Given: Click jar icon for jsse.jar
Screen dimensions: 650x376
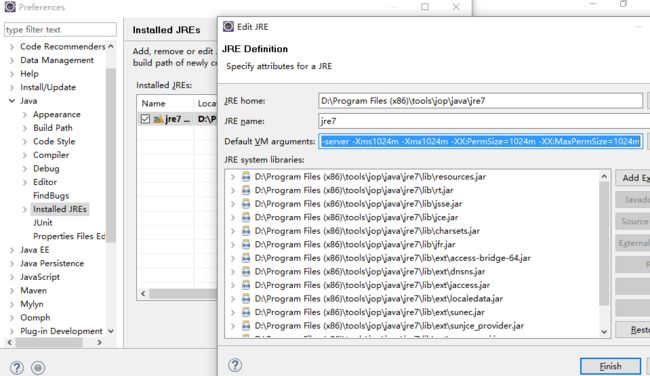Looking at the screenshot, I should [246, 204].
